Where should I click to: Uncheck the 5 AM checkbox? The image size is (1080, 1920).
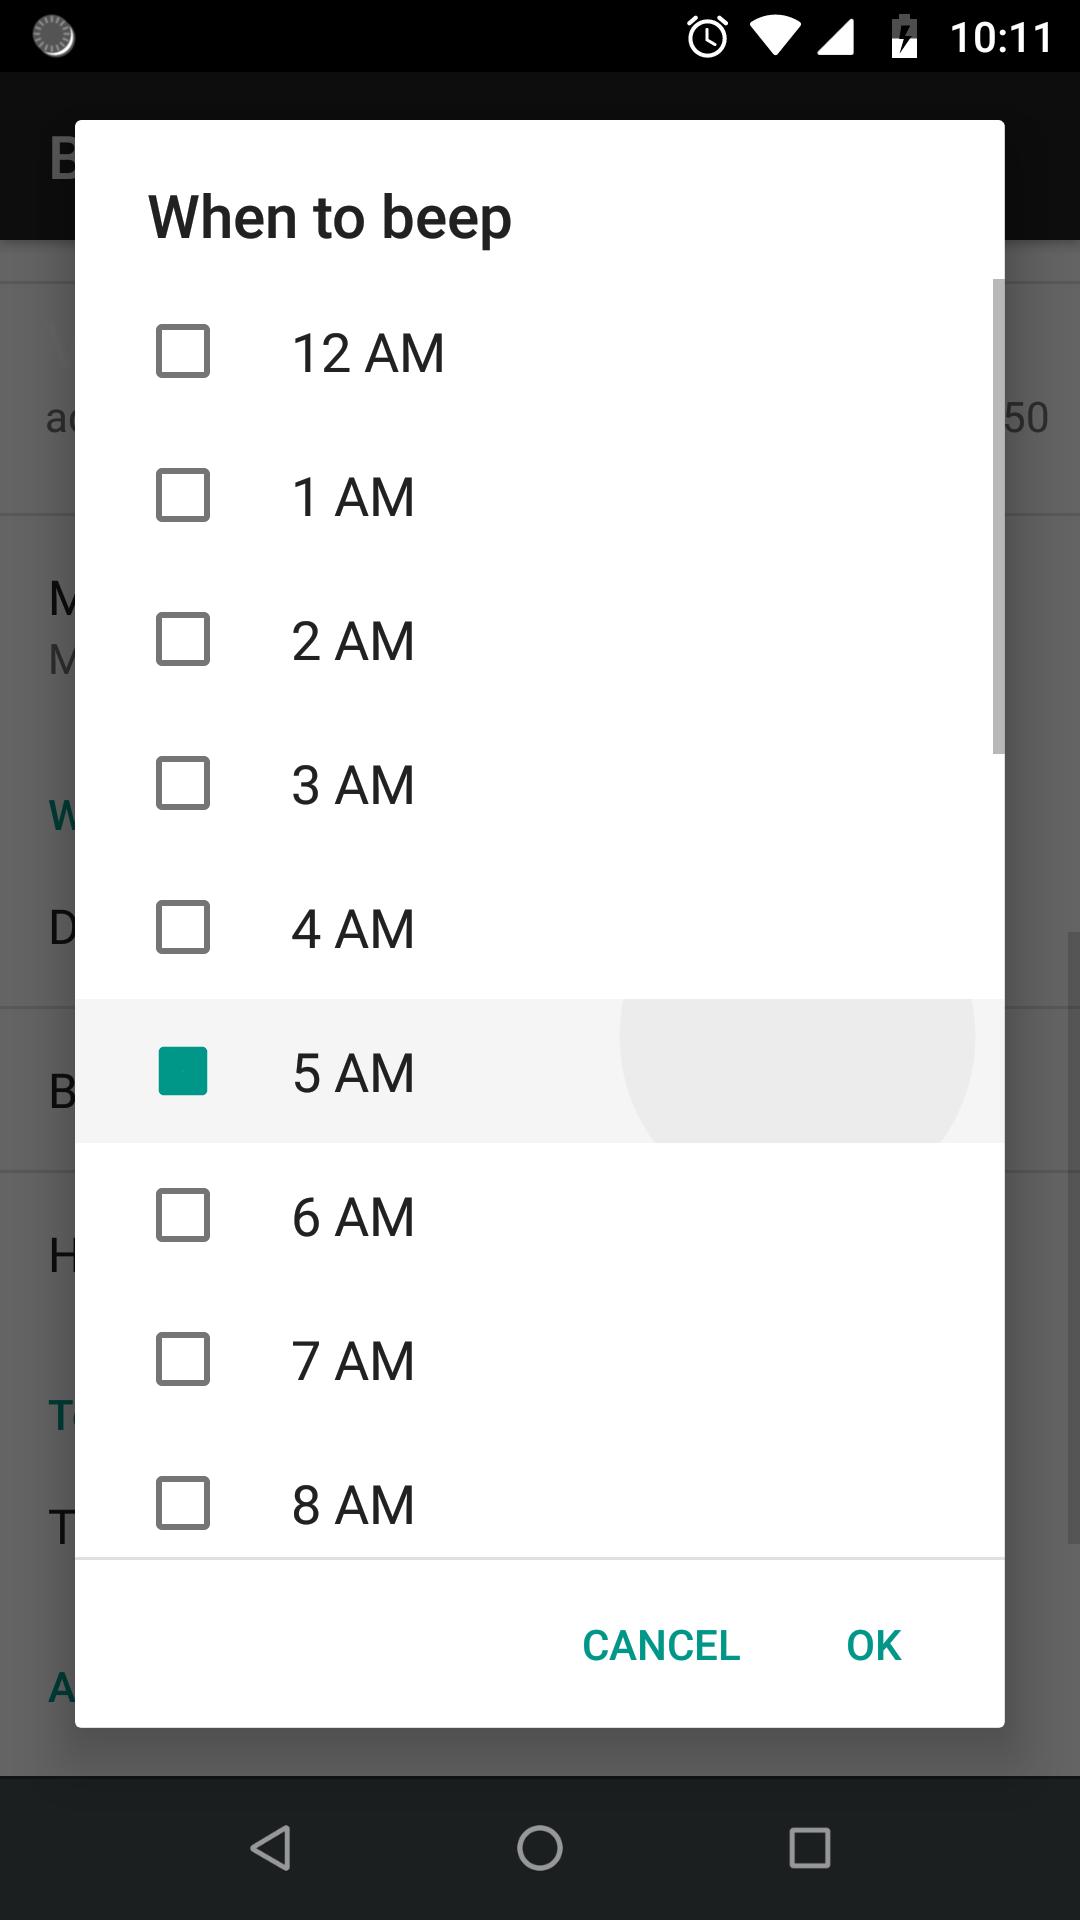click(x=183, y=1072)
